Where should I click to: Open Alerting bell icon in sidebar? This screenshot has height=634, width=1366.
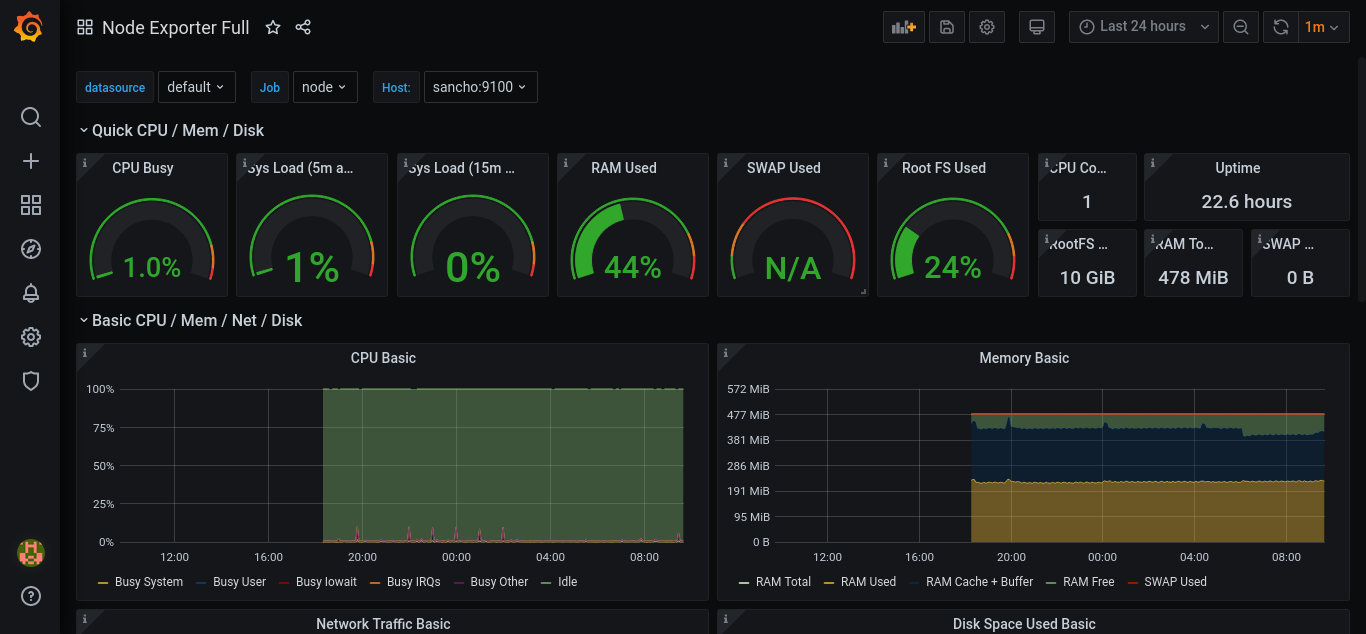31,293
